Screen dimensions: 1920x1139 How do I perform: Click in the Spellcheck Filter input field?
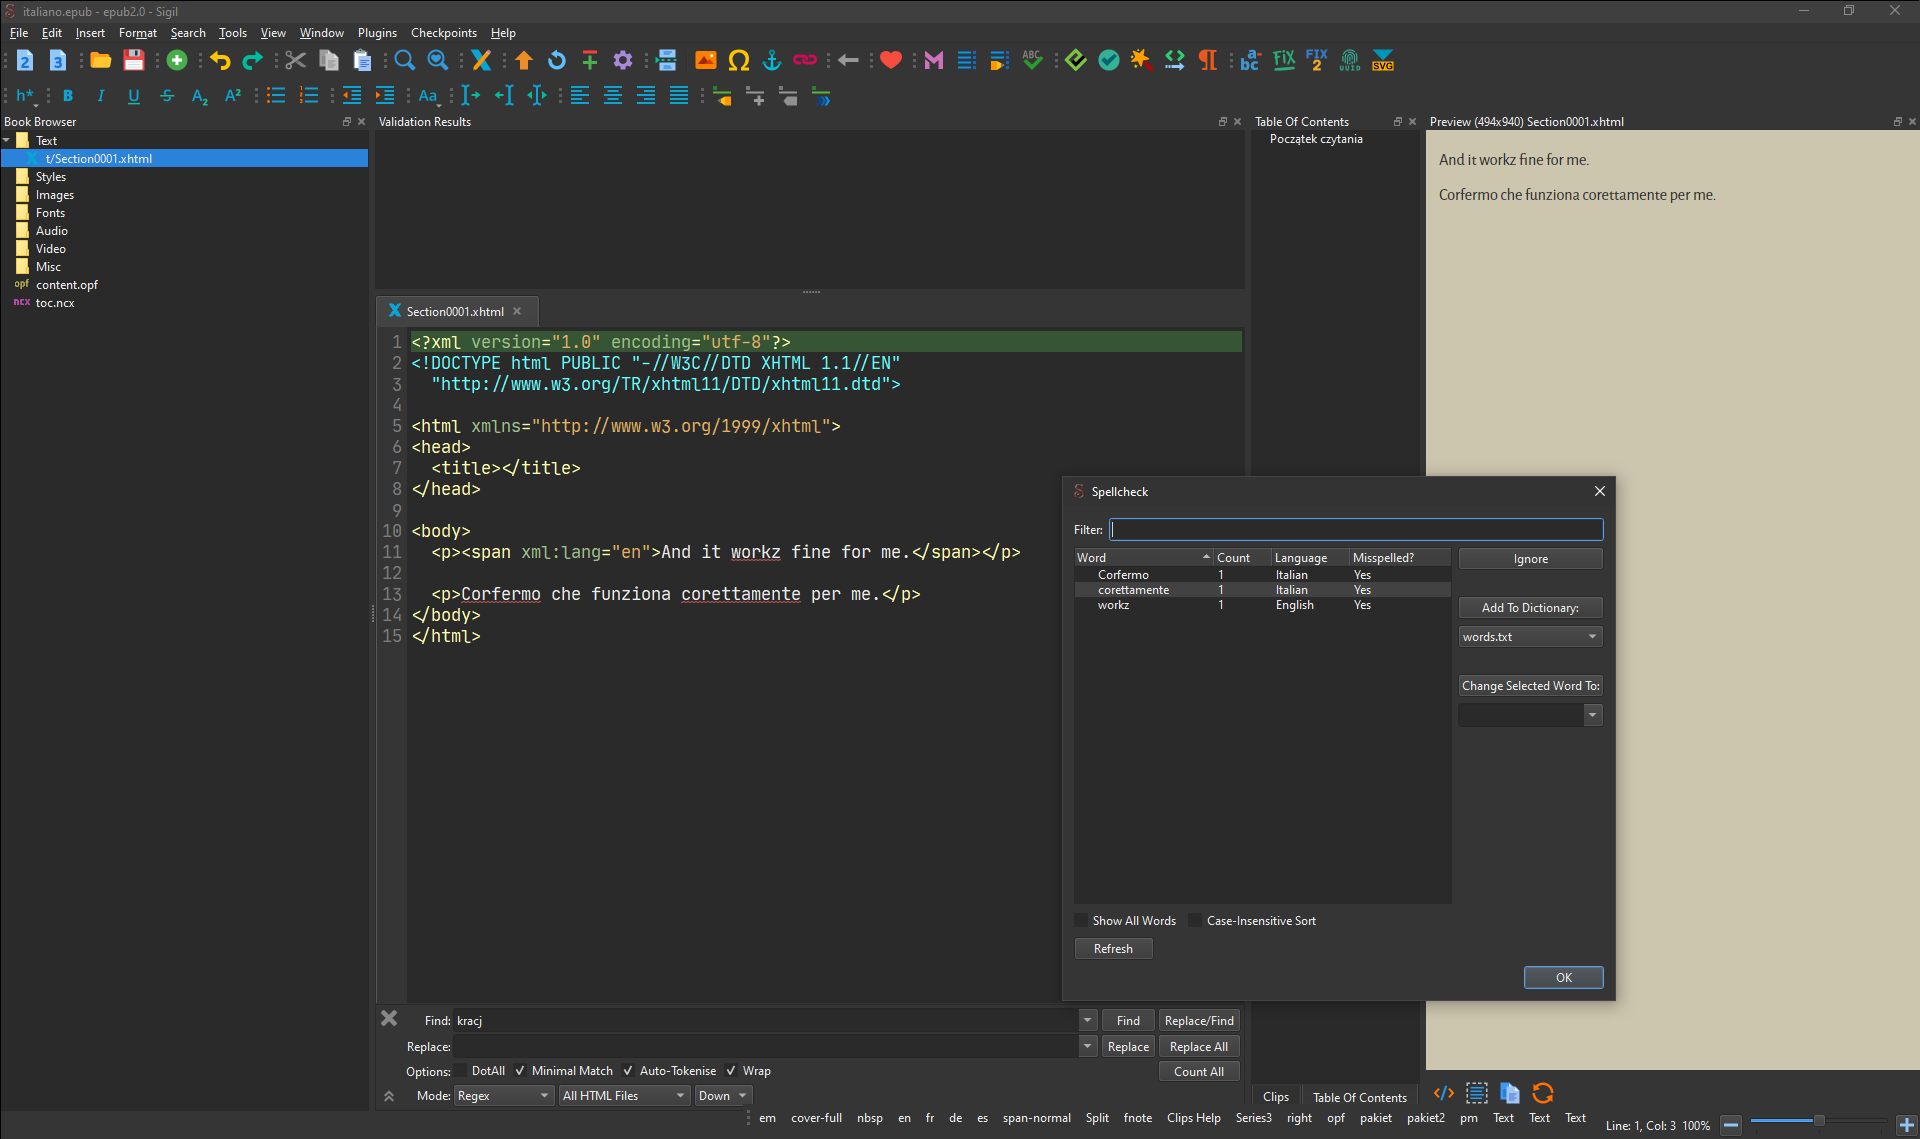click(x=1356, y=530)
